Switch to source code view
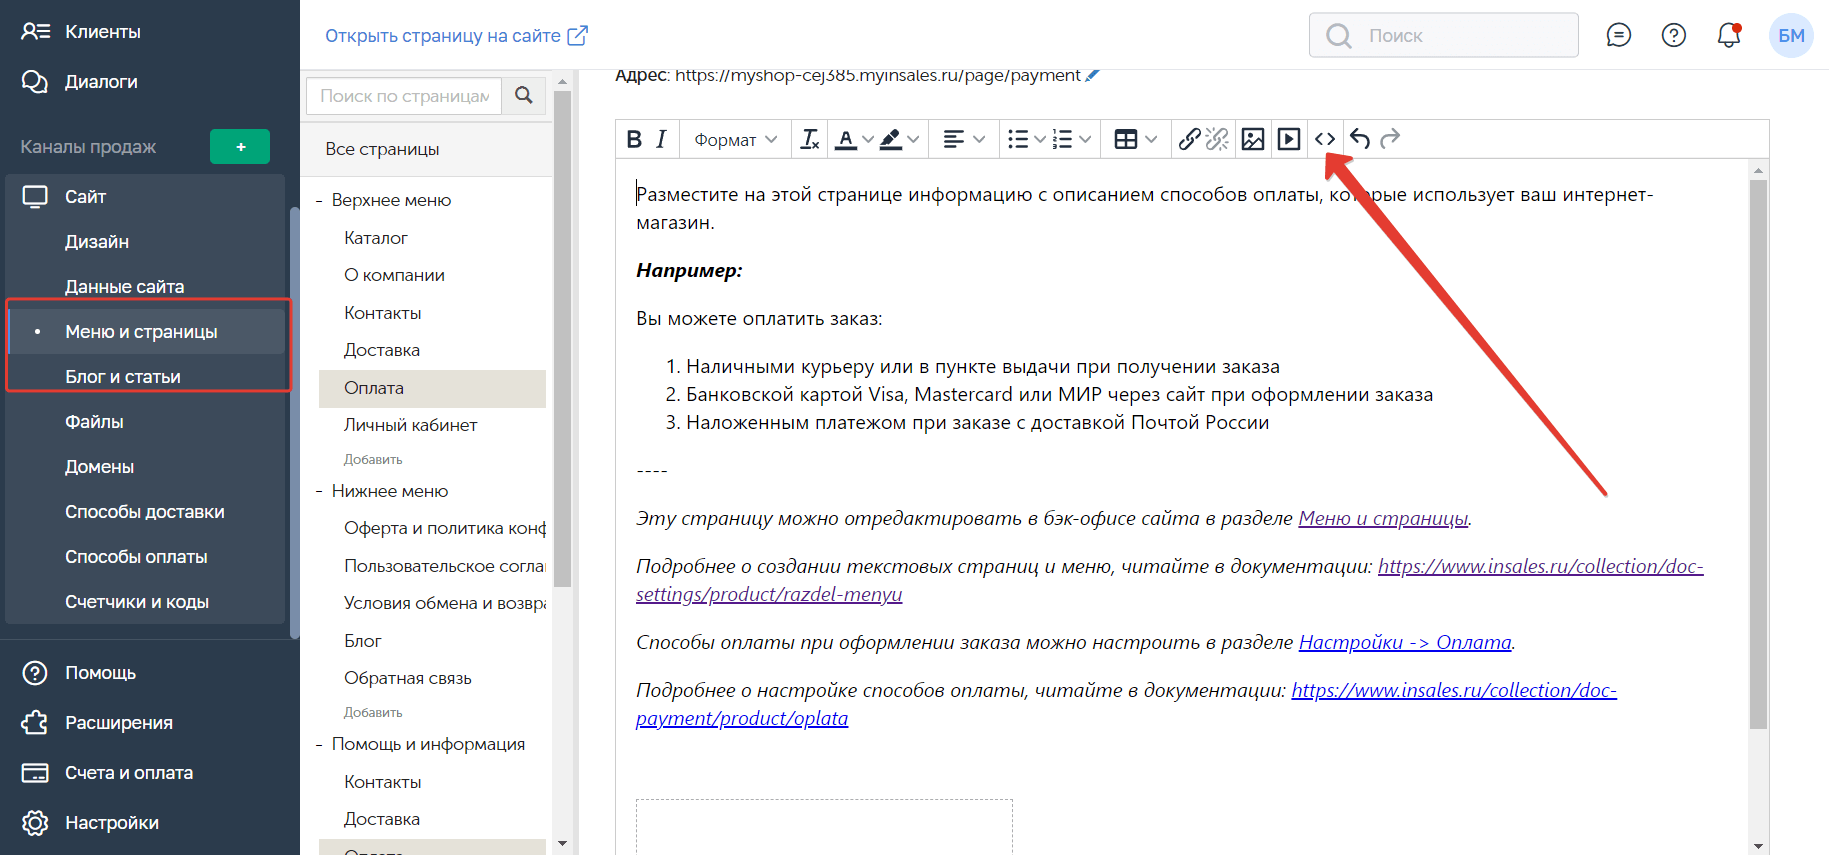Image resolution: width=1829 pixels, height=855 pixels. coord(1325,139)
